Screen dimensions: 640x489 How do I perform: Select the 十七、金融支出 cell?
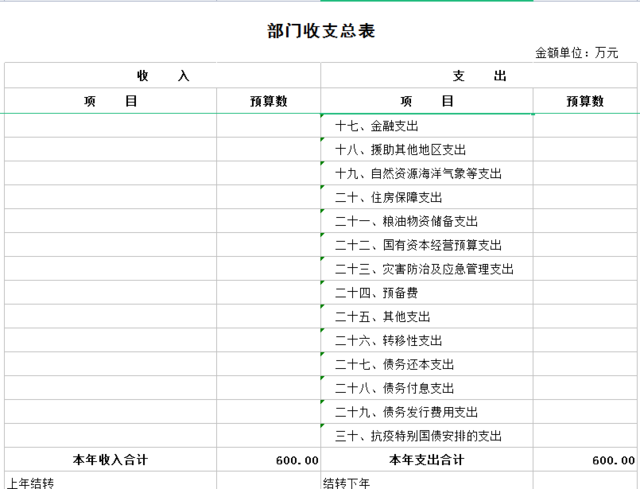(x=377, y=126)
